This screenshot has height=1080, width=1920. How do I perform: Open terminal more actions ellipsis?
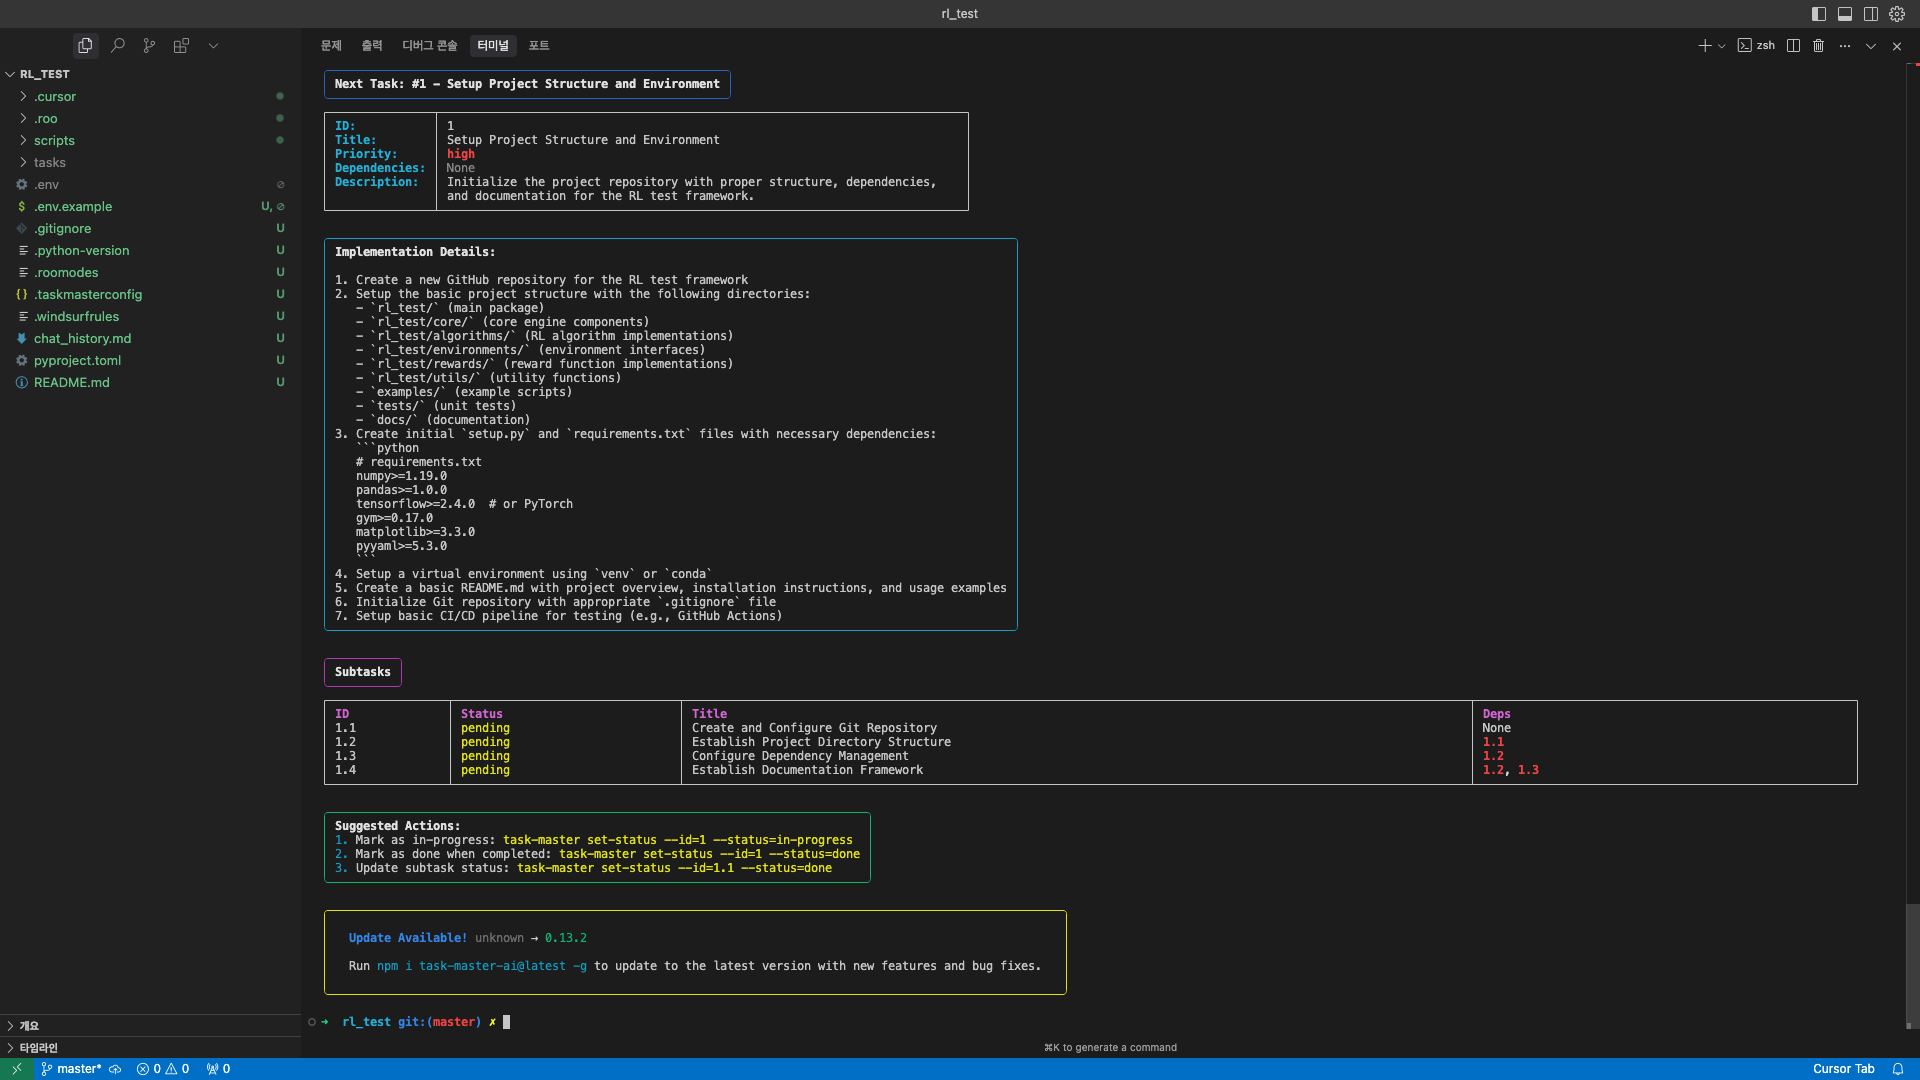pos(1845,46)
